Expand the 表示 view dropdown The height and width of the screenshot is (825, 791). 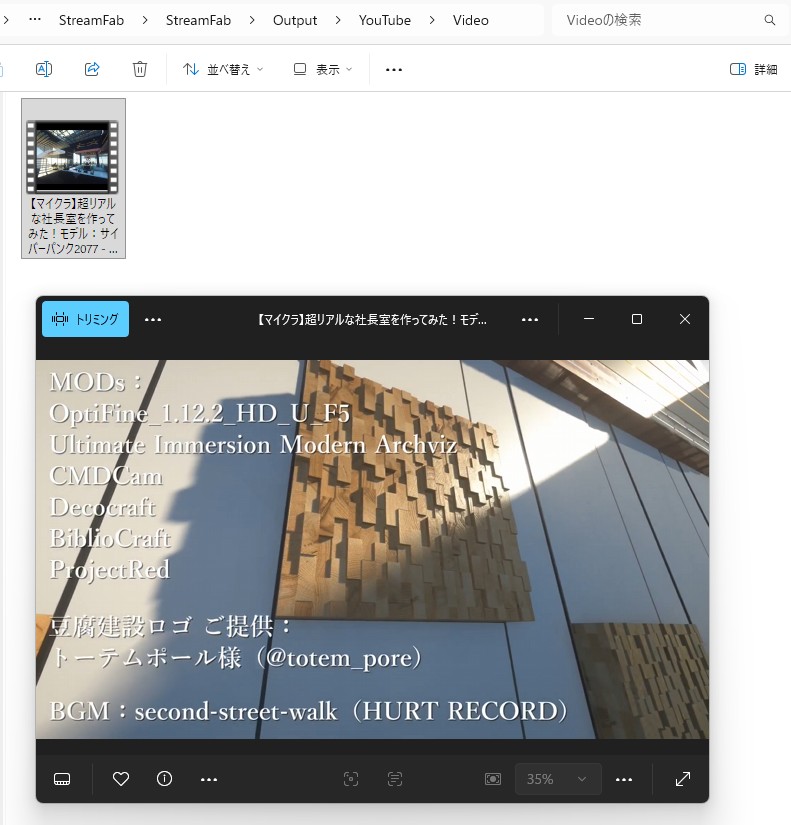[323, 69]
